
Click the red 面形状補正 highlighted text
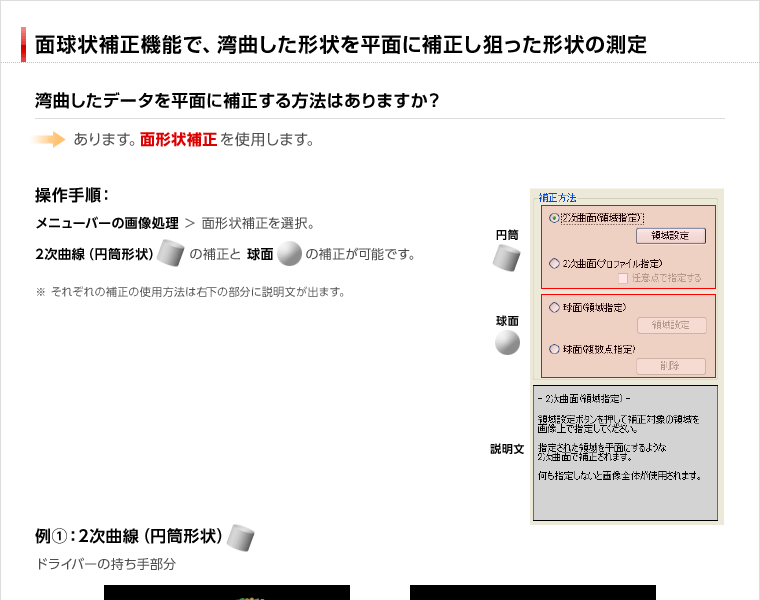click(178, 140)
